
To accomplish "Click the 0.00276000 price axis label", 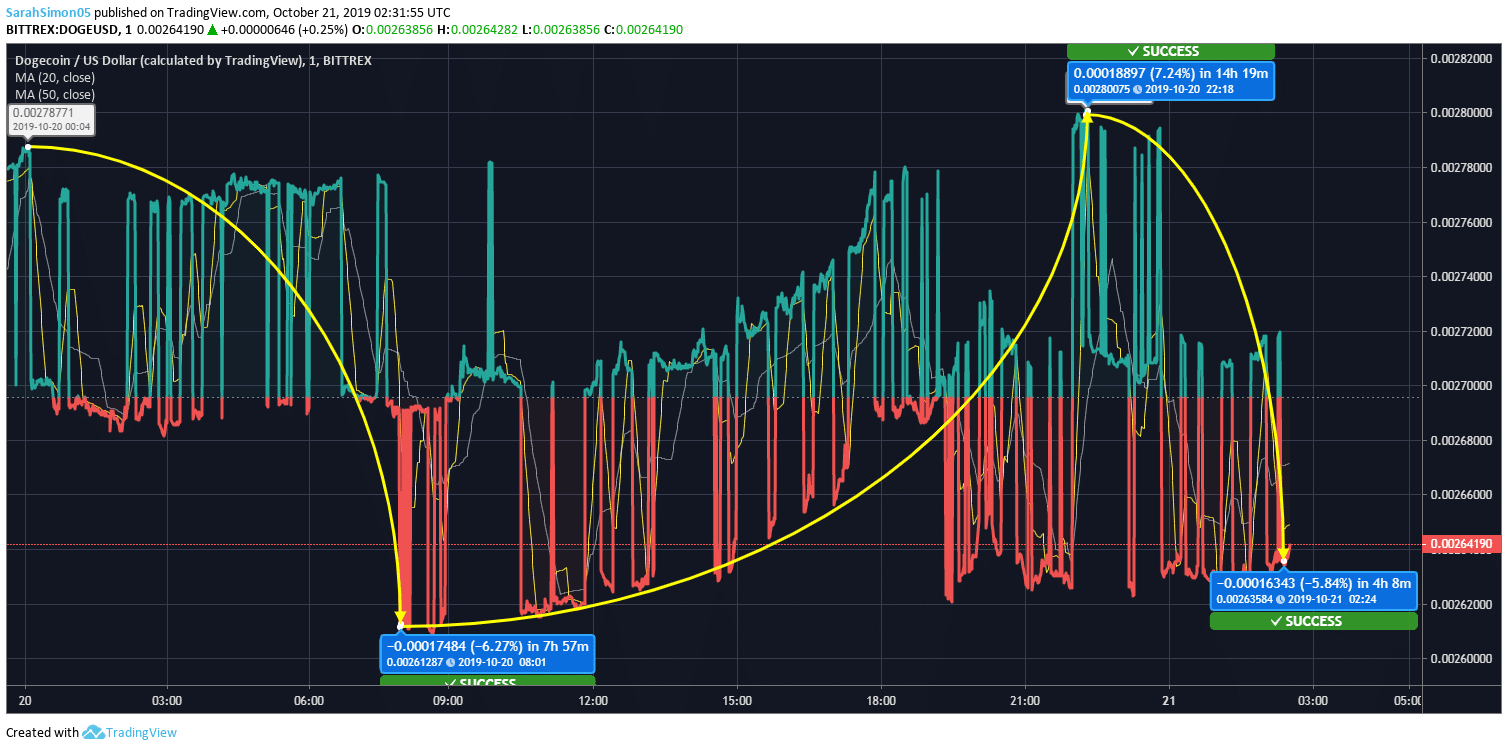I will (1463, 222).
